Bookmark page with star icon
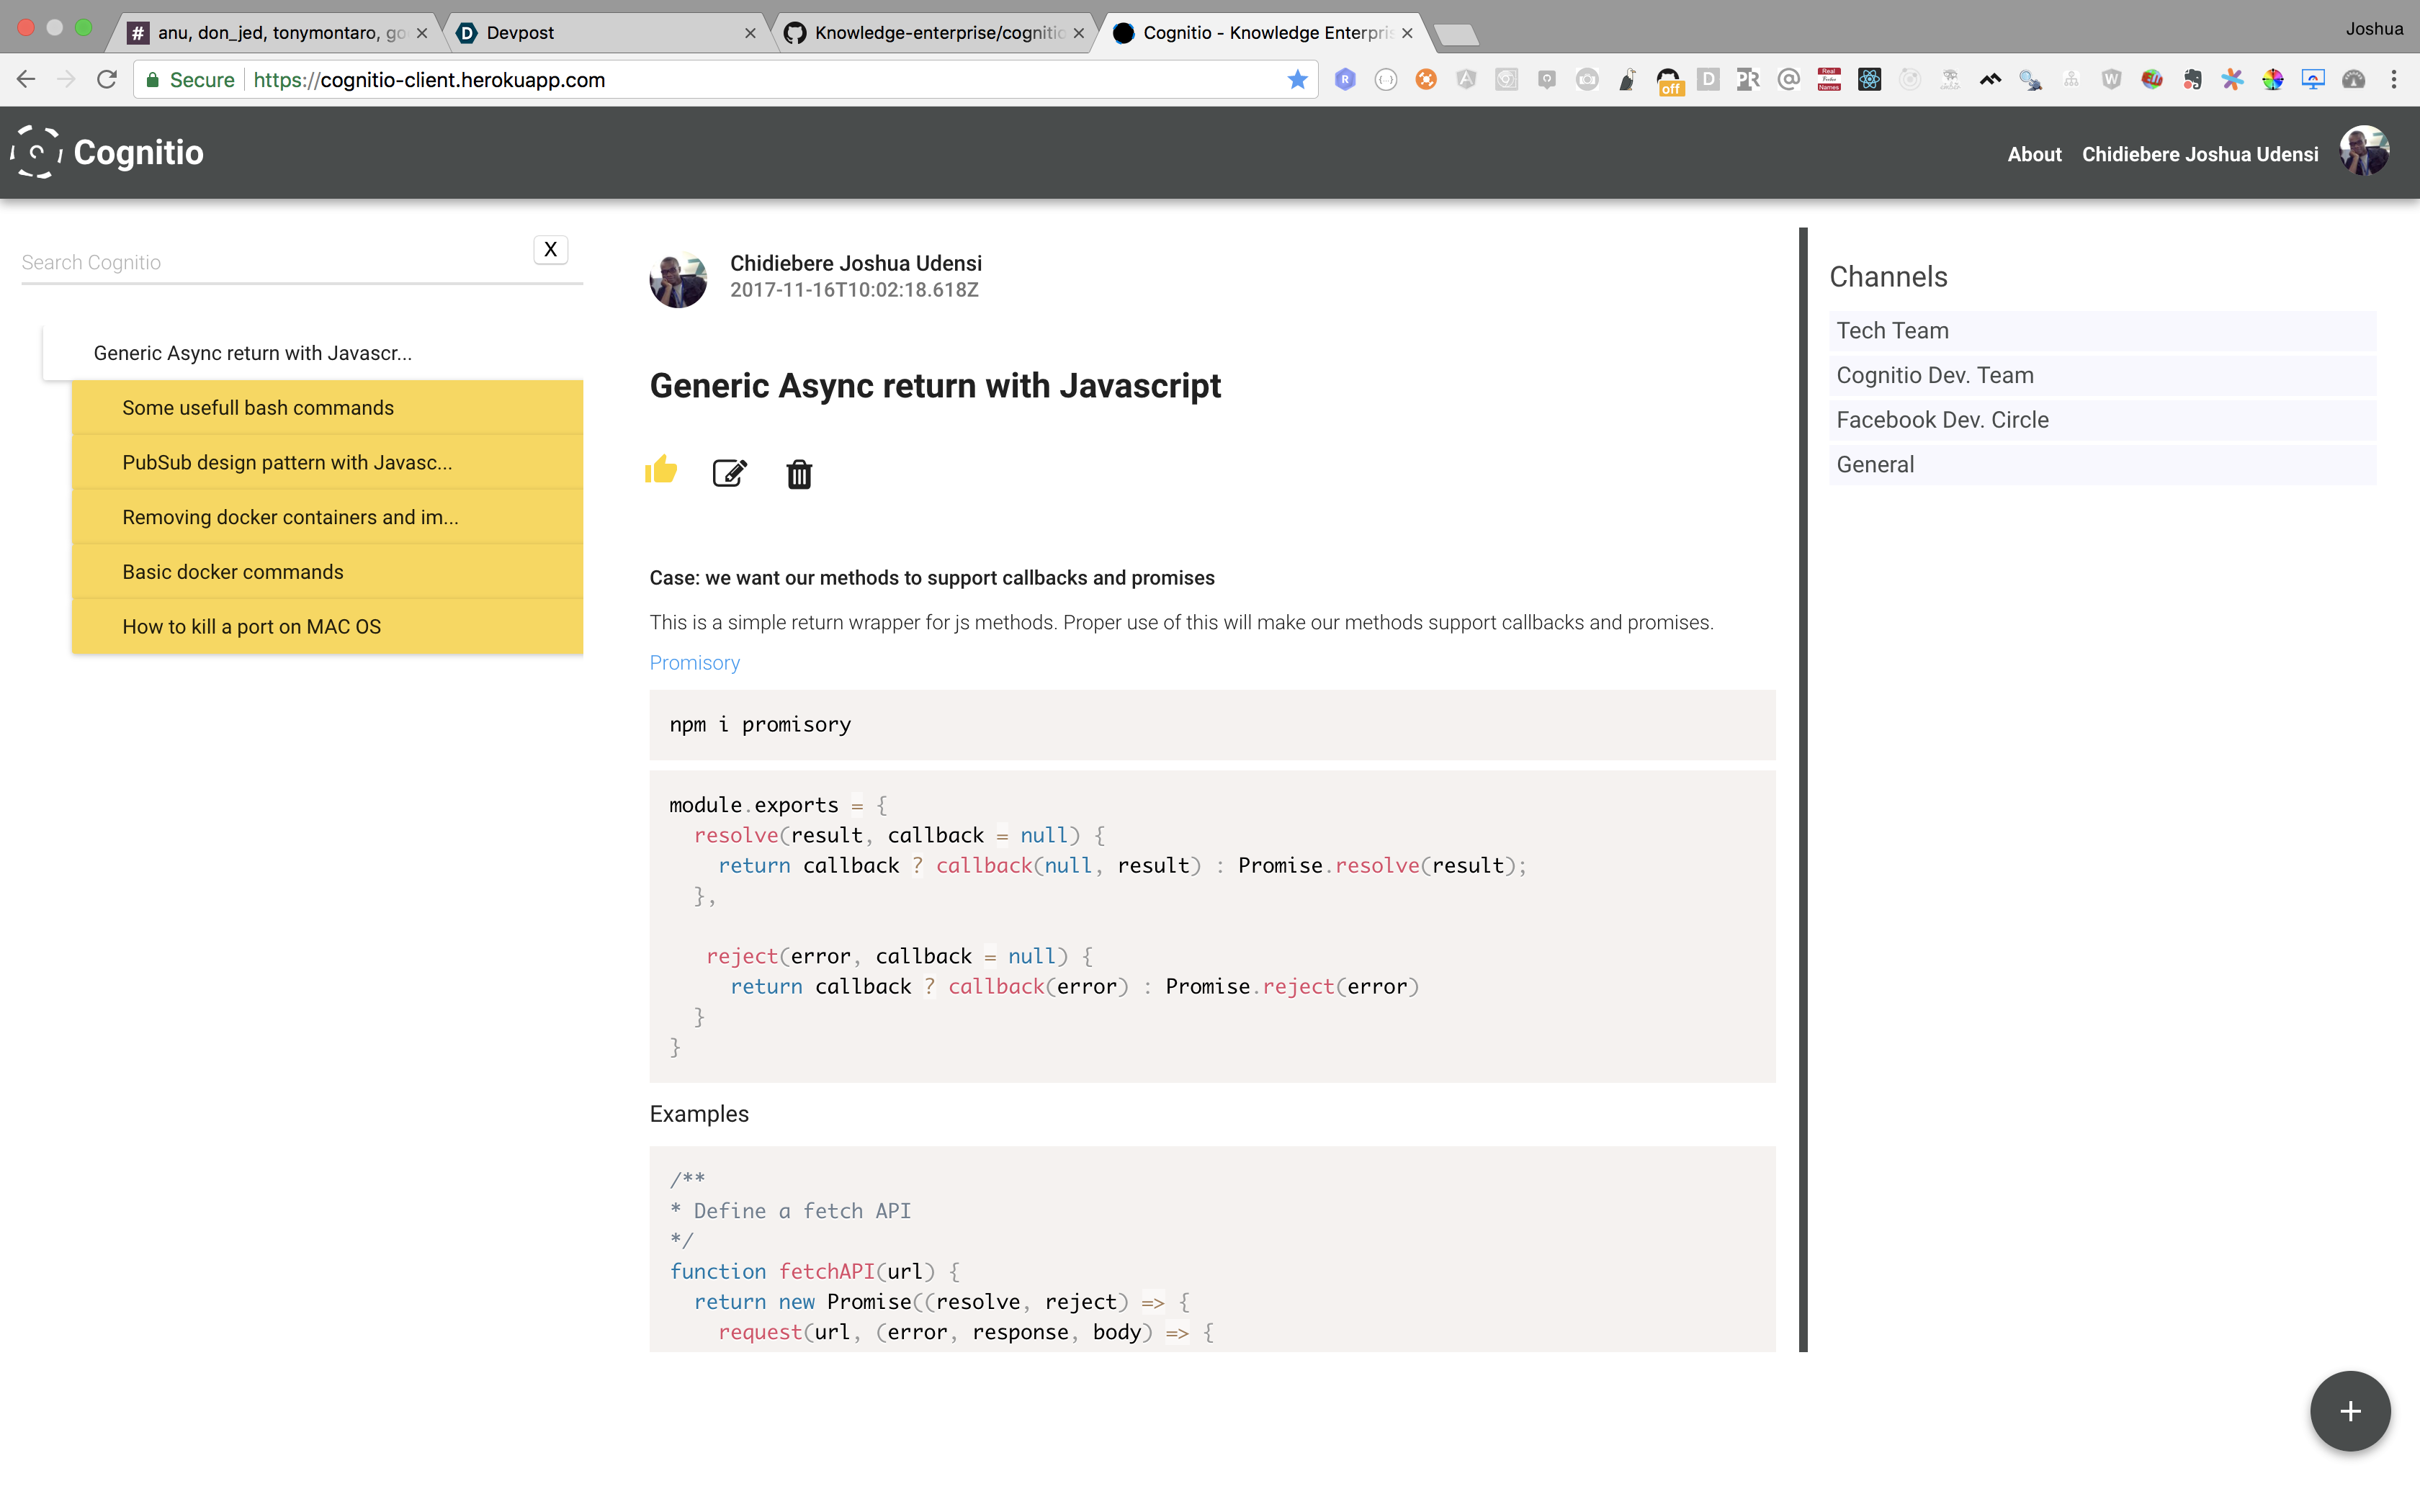2420x1512 pixels. (x=1297, y=80)
